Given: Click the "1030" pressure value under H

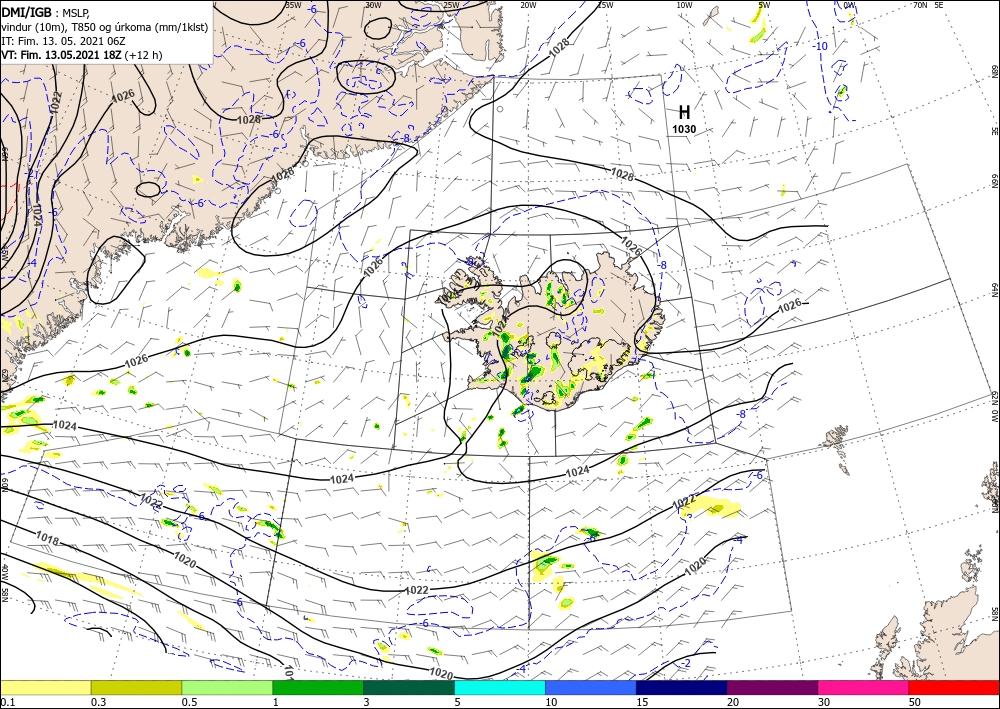Looking at the screenshot, I should (684, 129).
